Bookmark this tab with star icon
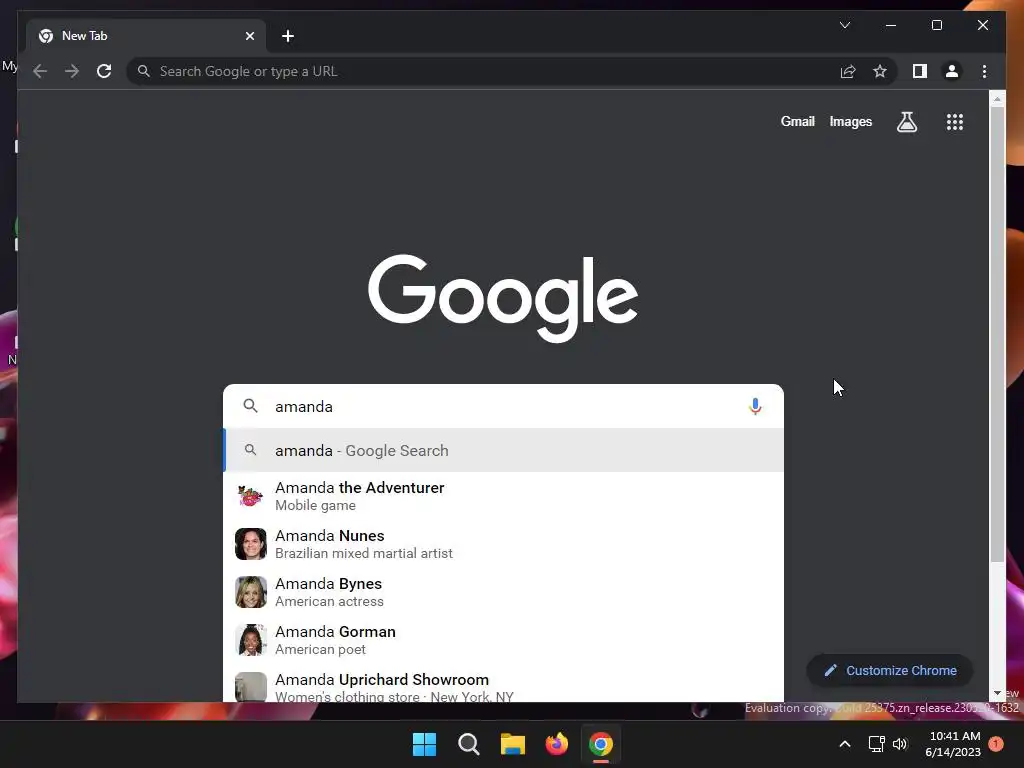The width and height of the screenshot is (1024, 768). (880, 71)
